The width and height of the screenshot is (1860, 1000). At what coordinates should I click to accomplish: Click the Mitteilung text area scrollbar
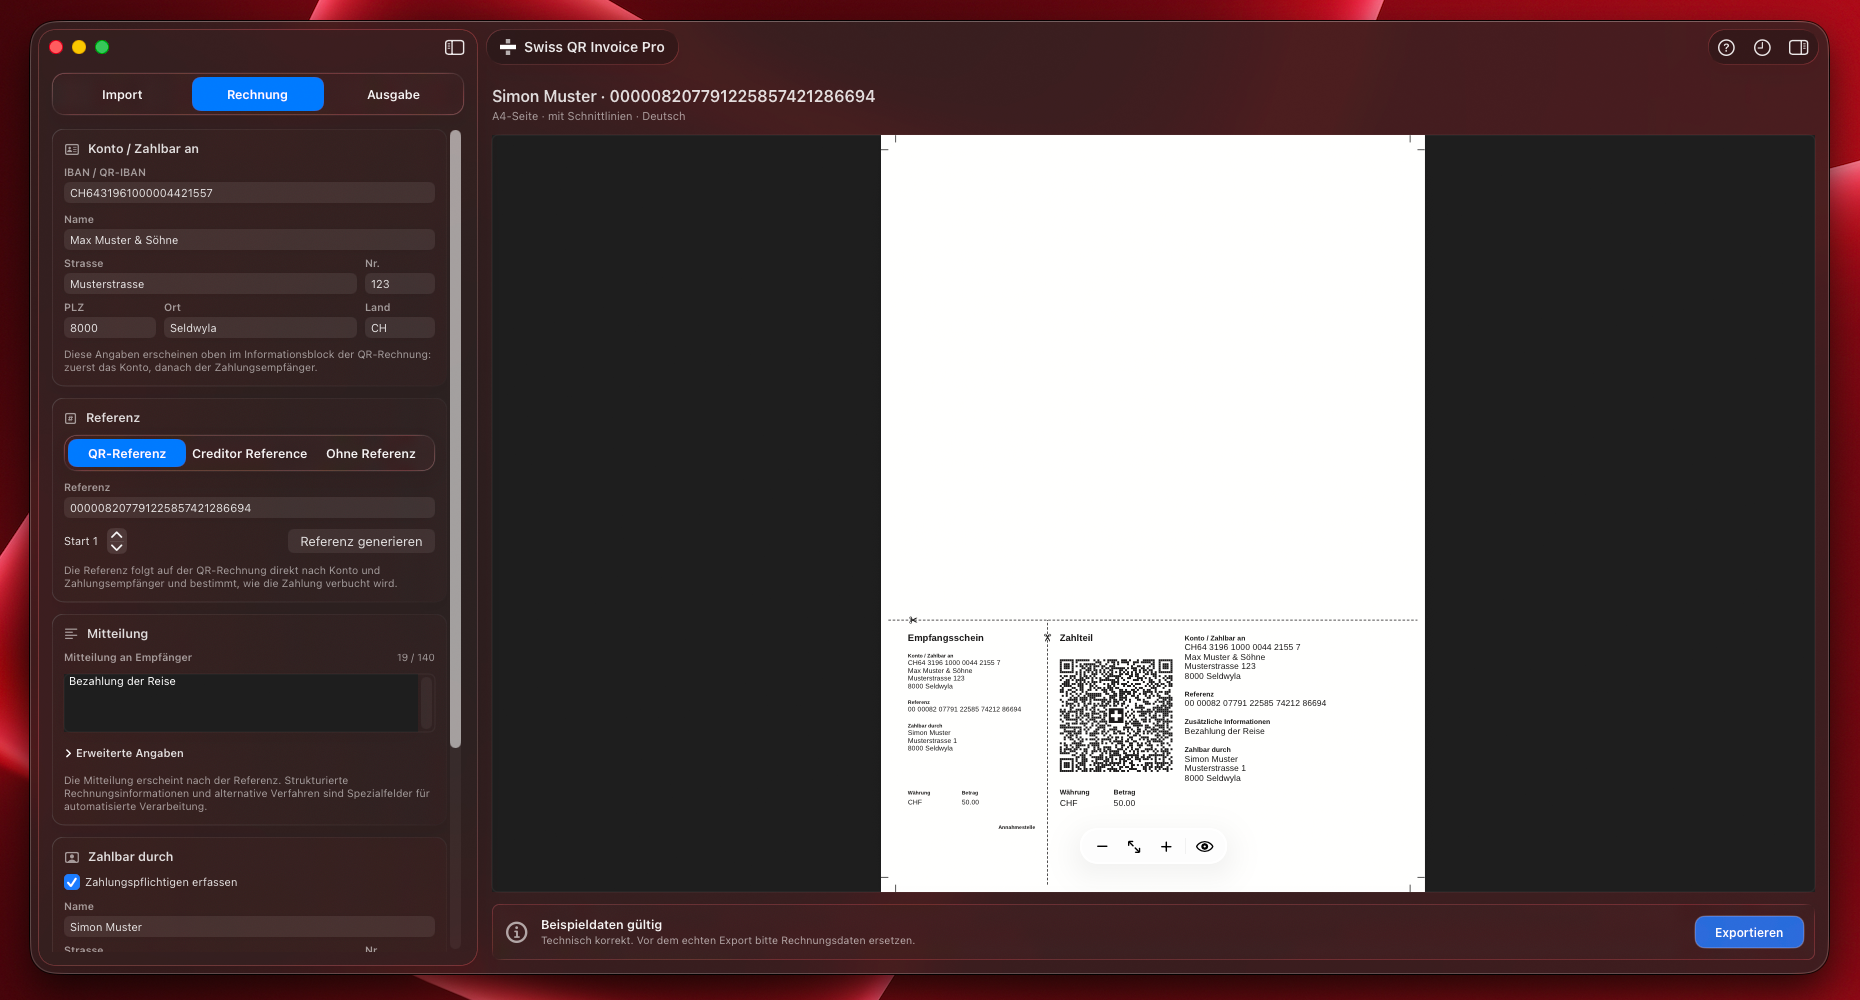427,702
